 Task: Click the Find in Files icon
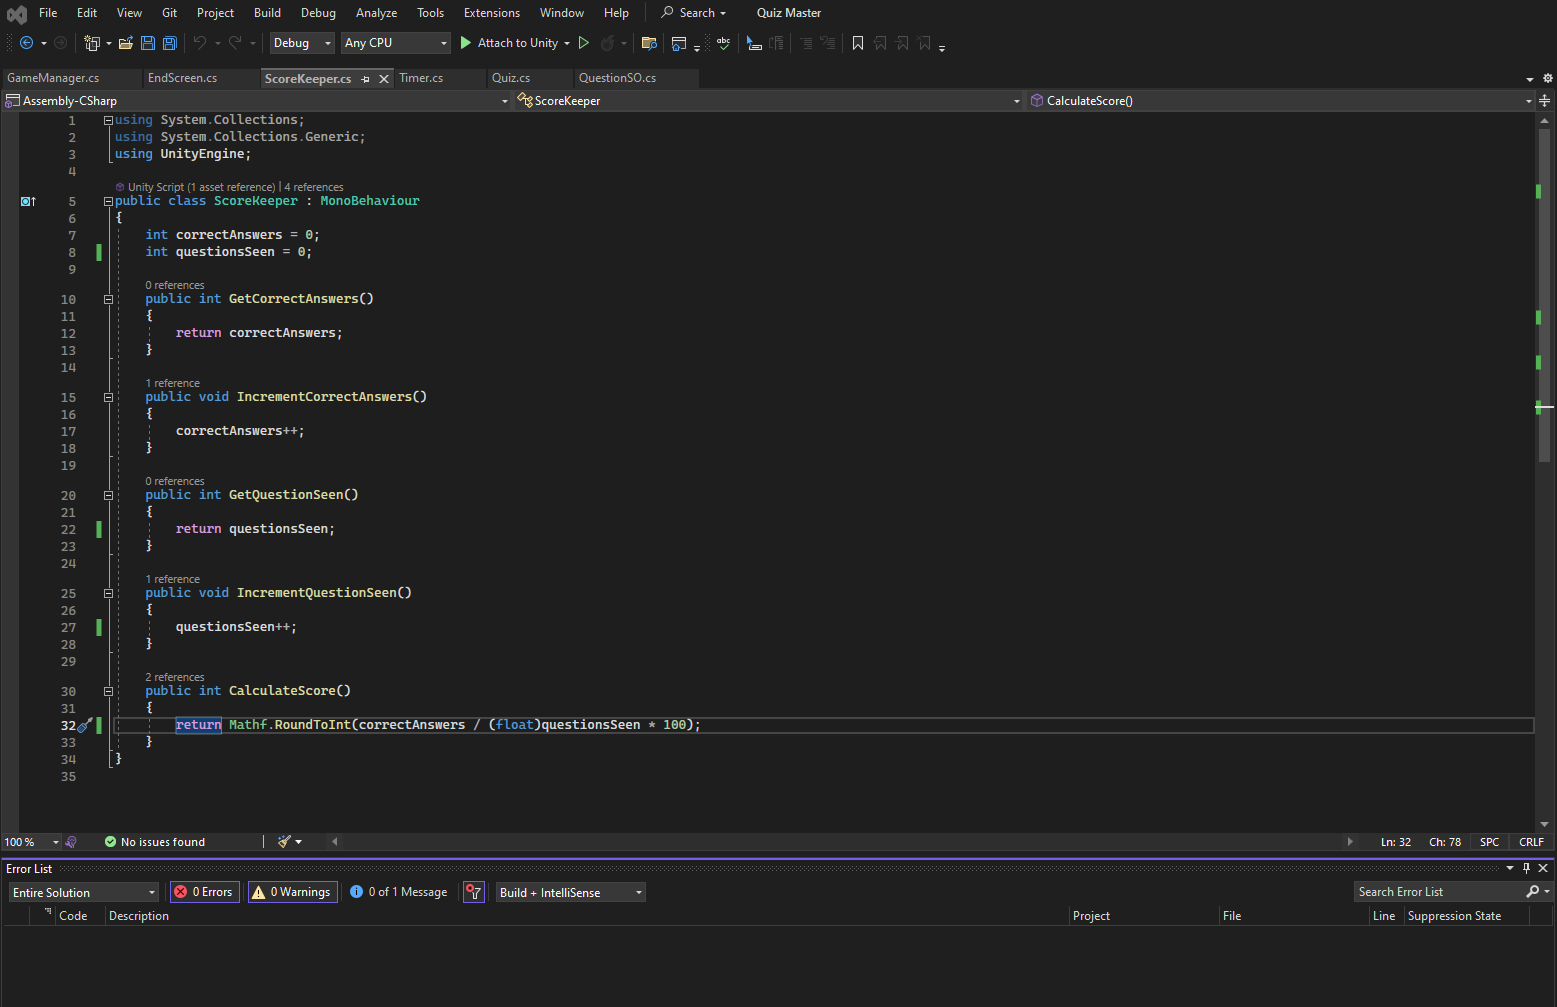click(649, 43)
